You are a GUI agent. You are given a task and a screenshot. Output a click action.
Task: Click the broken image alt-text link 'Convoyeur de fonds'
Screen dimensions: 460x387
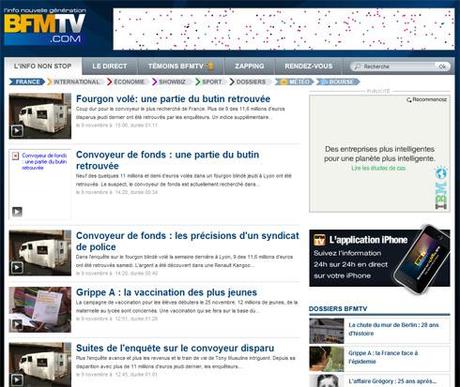coord(44,161)
